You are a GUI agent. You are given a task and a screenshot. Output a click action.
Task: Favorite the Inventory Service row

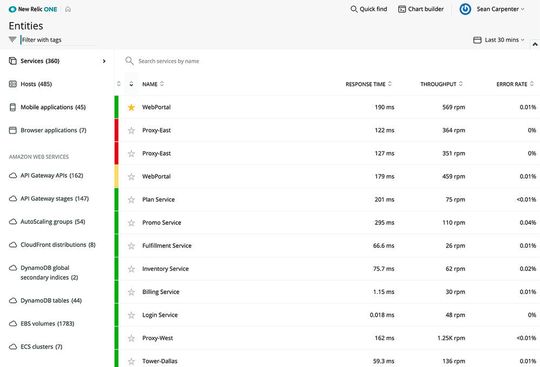coord(131,269)
